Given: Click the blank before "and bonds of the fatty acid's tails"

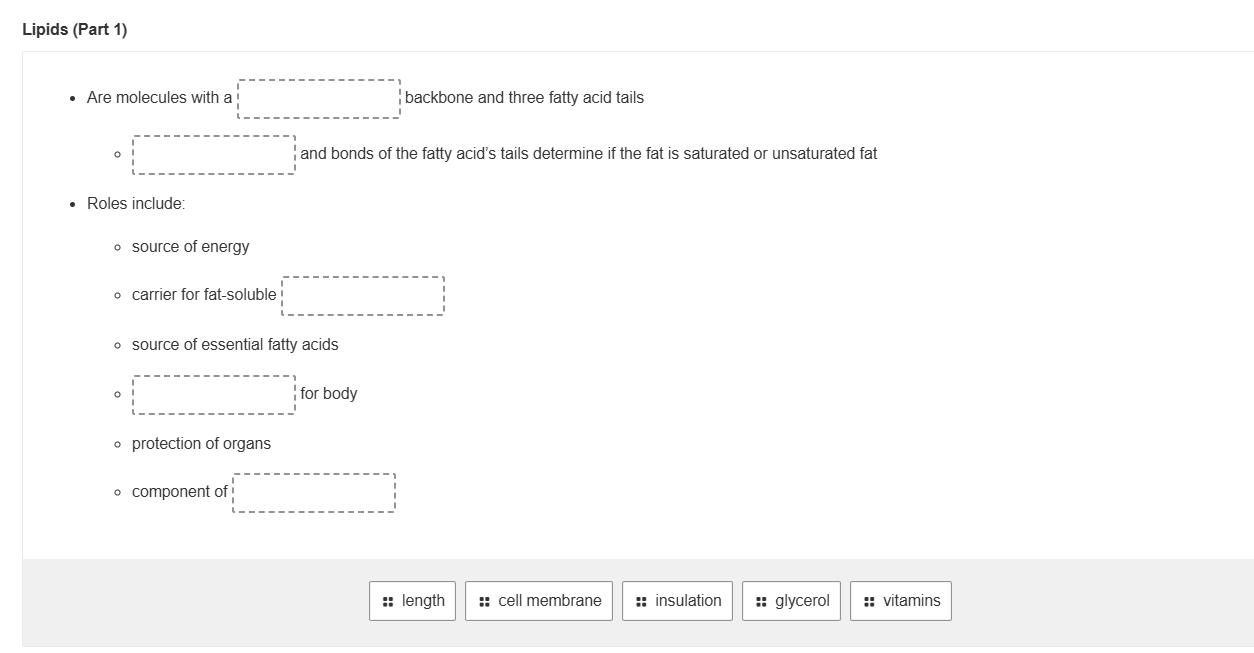Looking at the screenshot, I should (x=214, y=154).
